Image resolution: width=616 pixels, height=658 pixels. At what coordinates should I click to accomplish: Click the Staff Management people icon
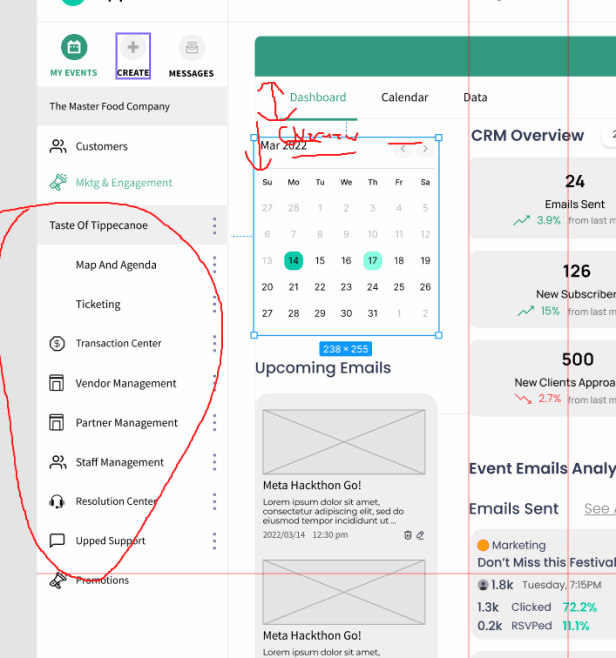[58, 462]
